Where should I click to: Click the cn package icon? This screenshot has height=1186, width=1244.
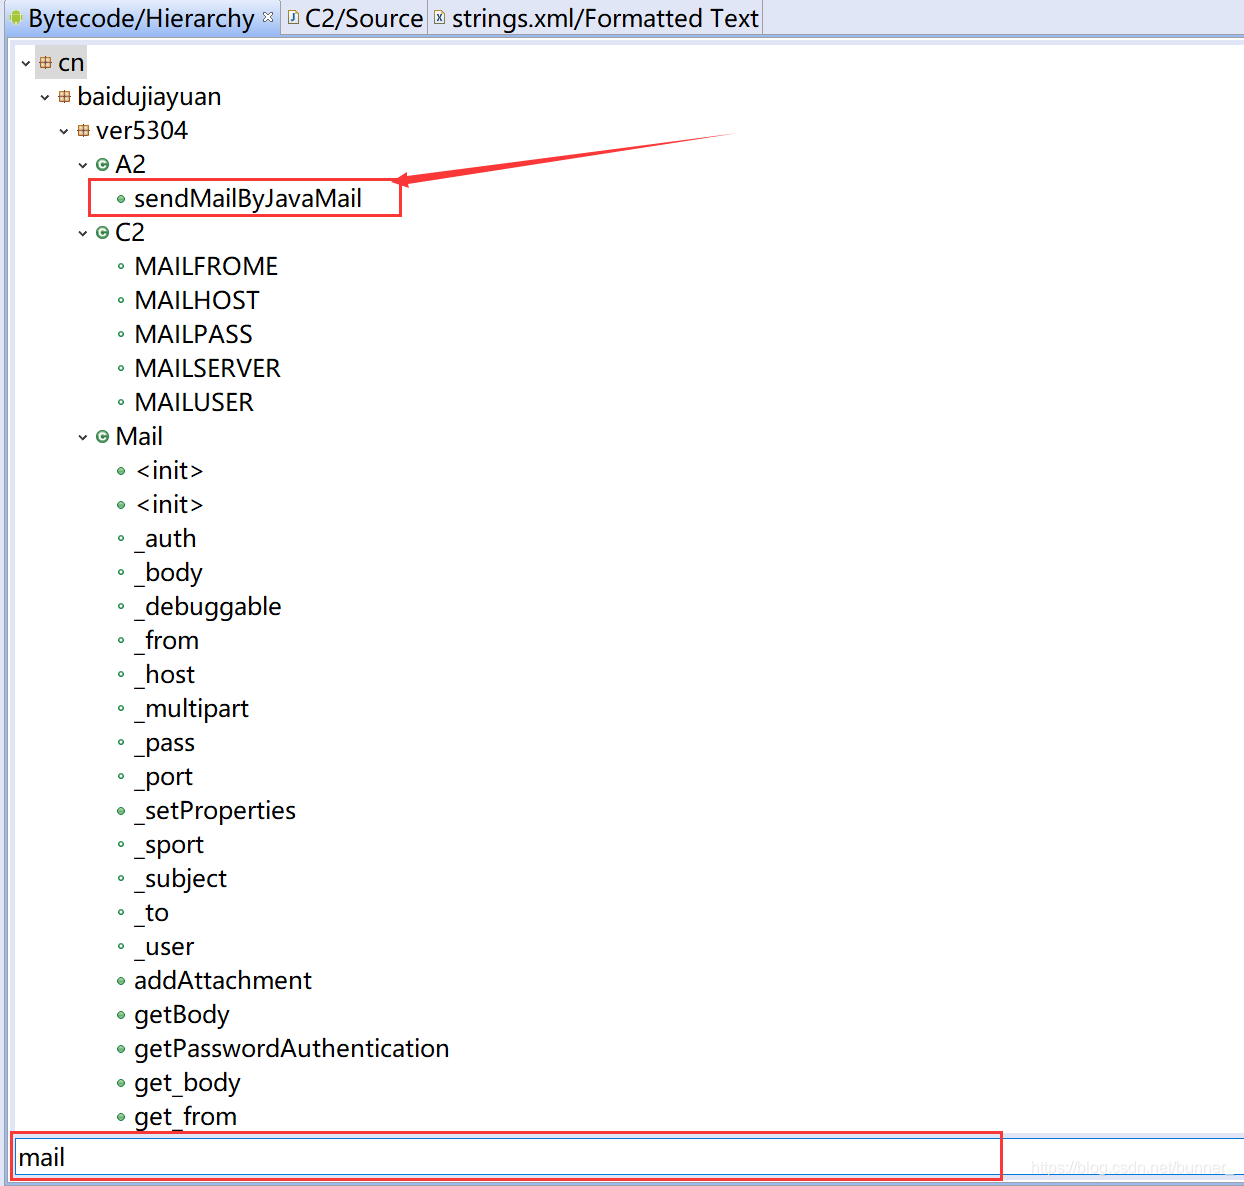coord(46,62)
